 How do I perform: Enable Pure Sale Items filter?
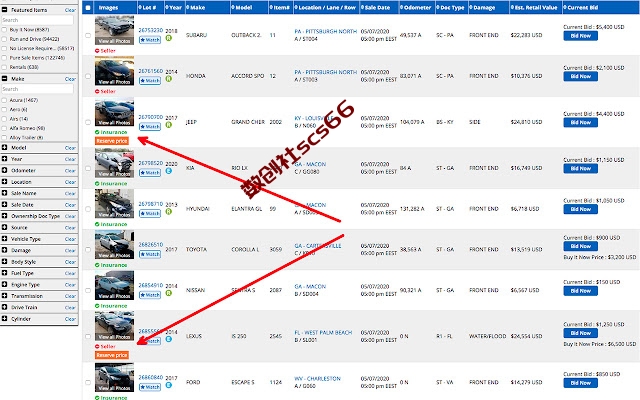click(4, 58)
